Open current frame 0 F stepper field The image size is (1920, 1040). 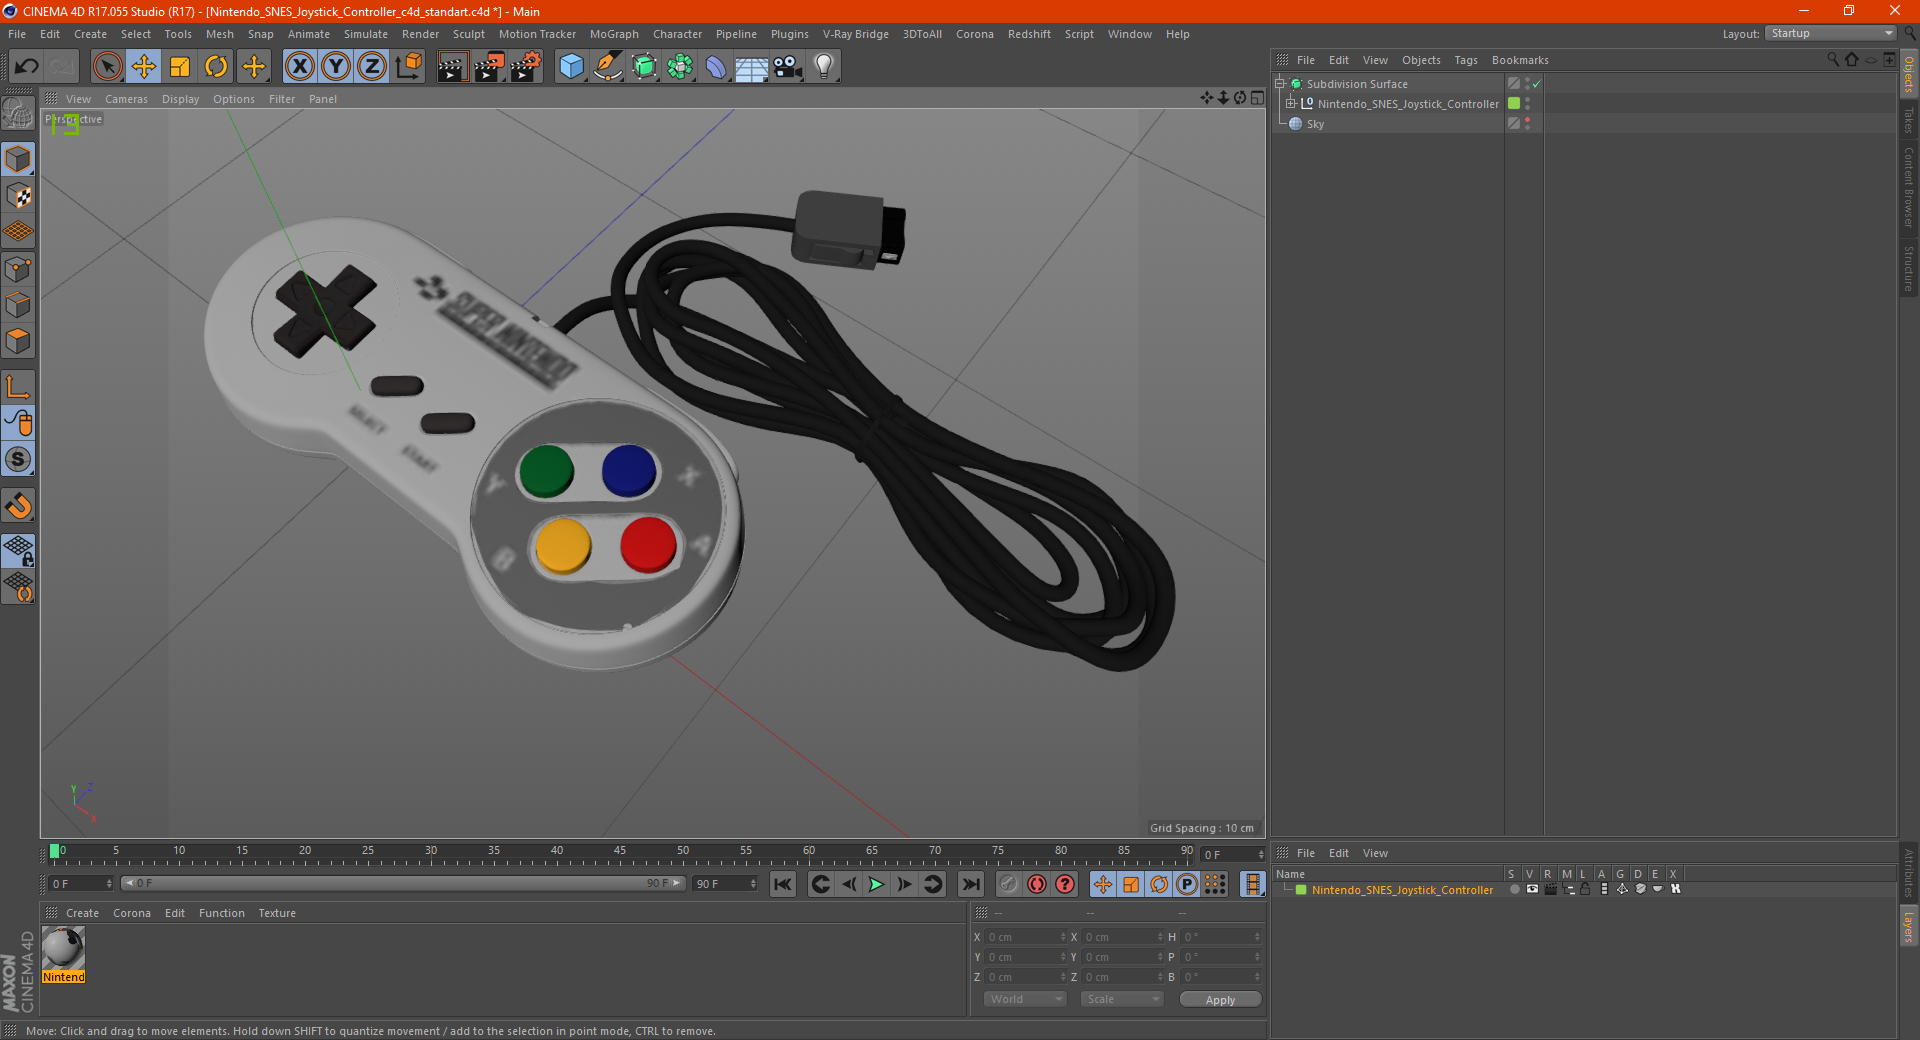click(x=1233, y=854)
